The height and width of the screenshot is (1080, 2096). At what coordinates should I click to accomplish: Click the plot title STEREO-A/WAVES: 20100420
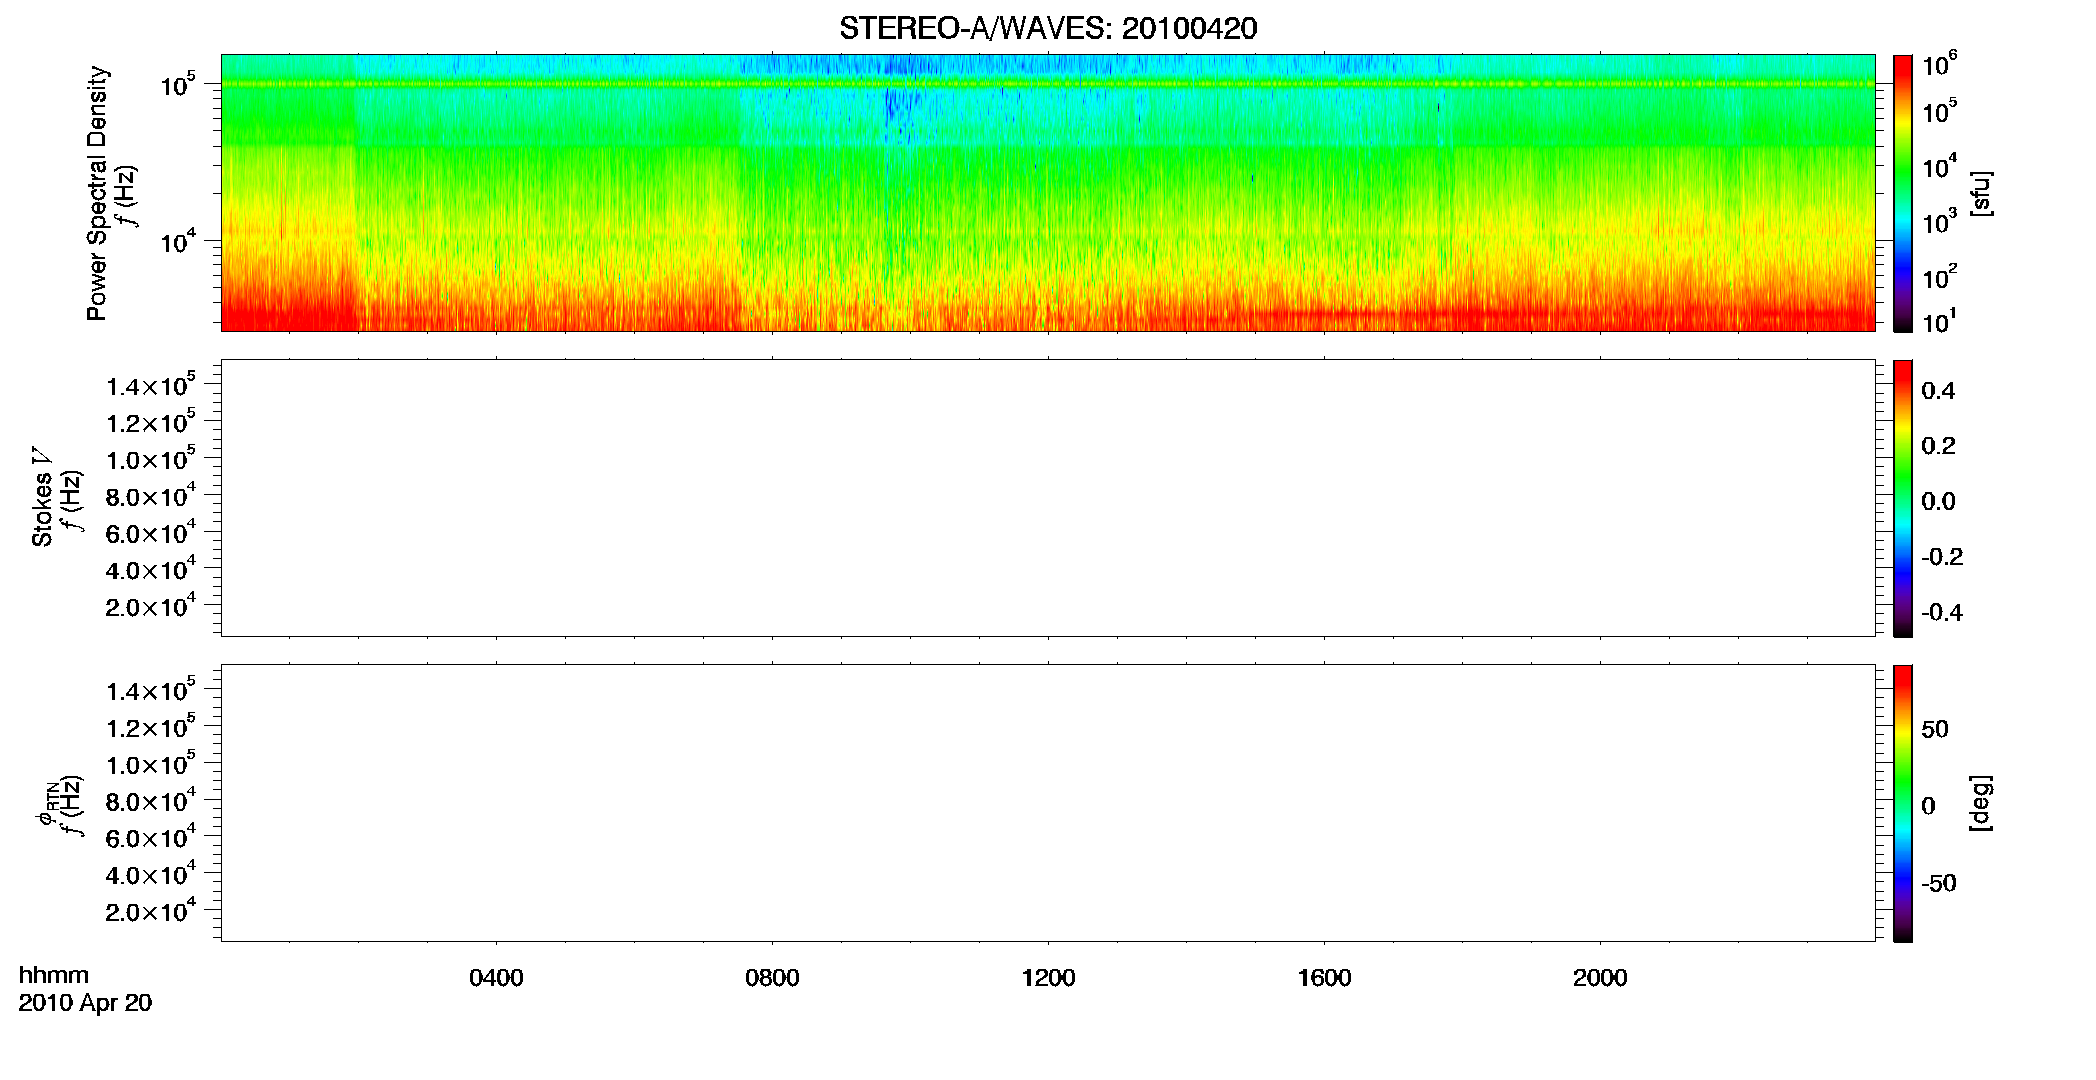pos(1048,29)
